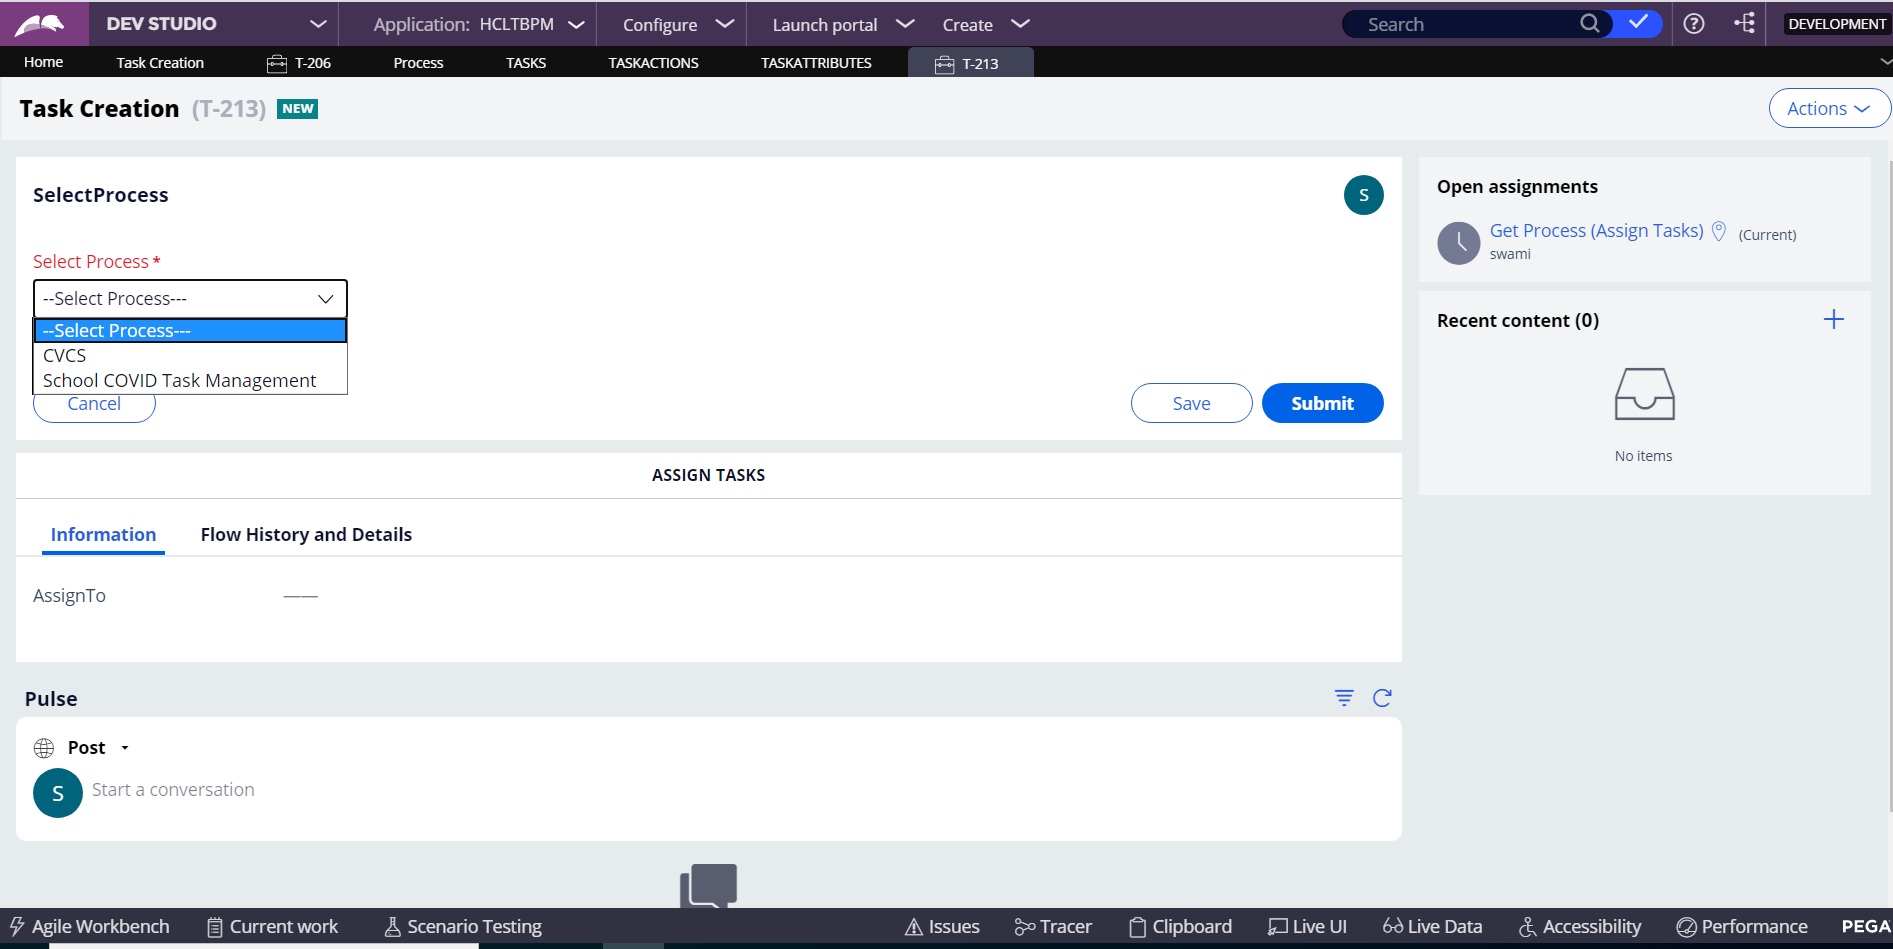Image resolution: width=1893 pixels, height=949 pixels.
Task: Click the briefcase icon on T-206 tab
Action: click(277, 63)
